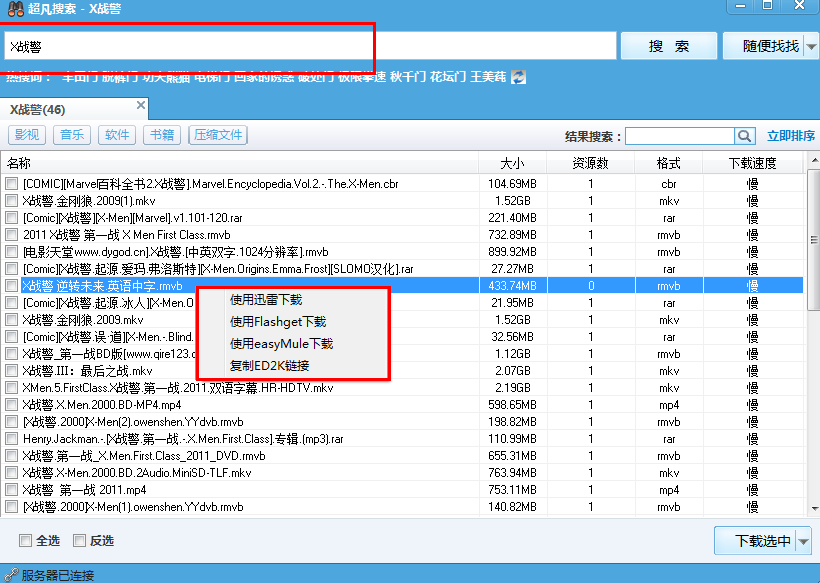
Task: Click the scrollbar down arrow of results list
Action: tap(814, 508)
